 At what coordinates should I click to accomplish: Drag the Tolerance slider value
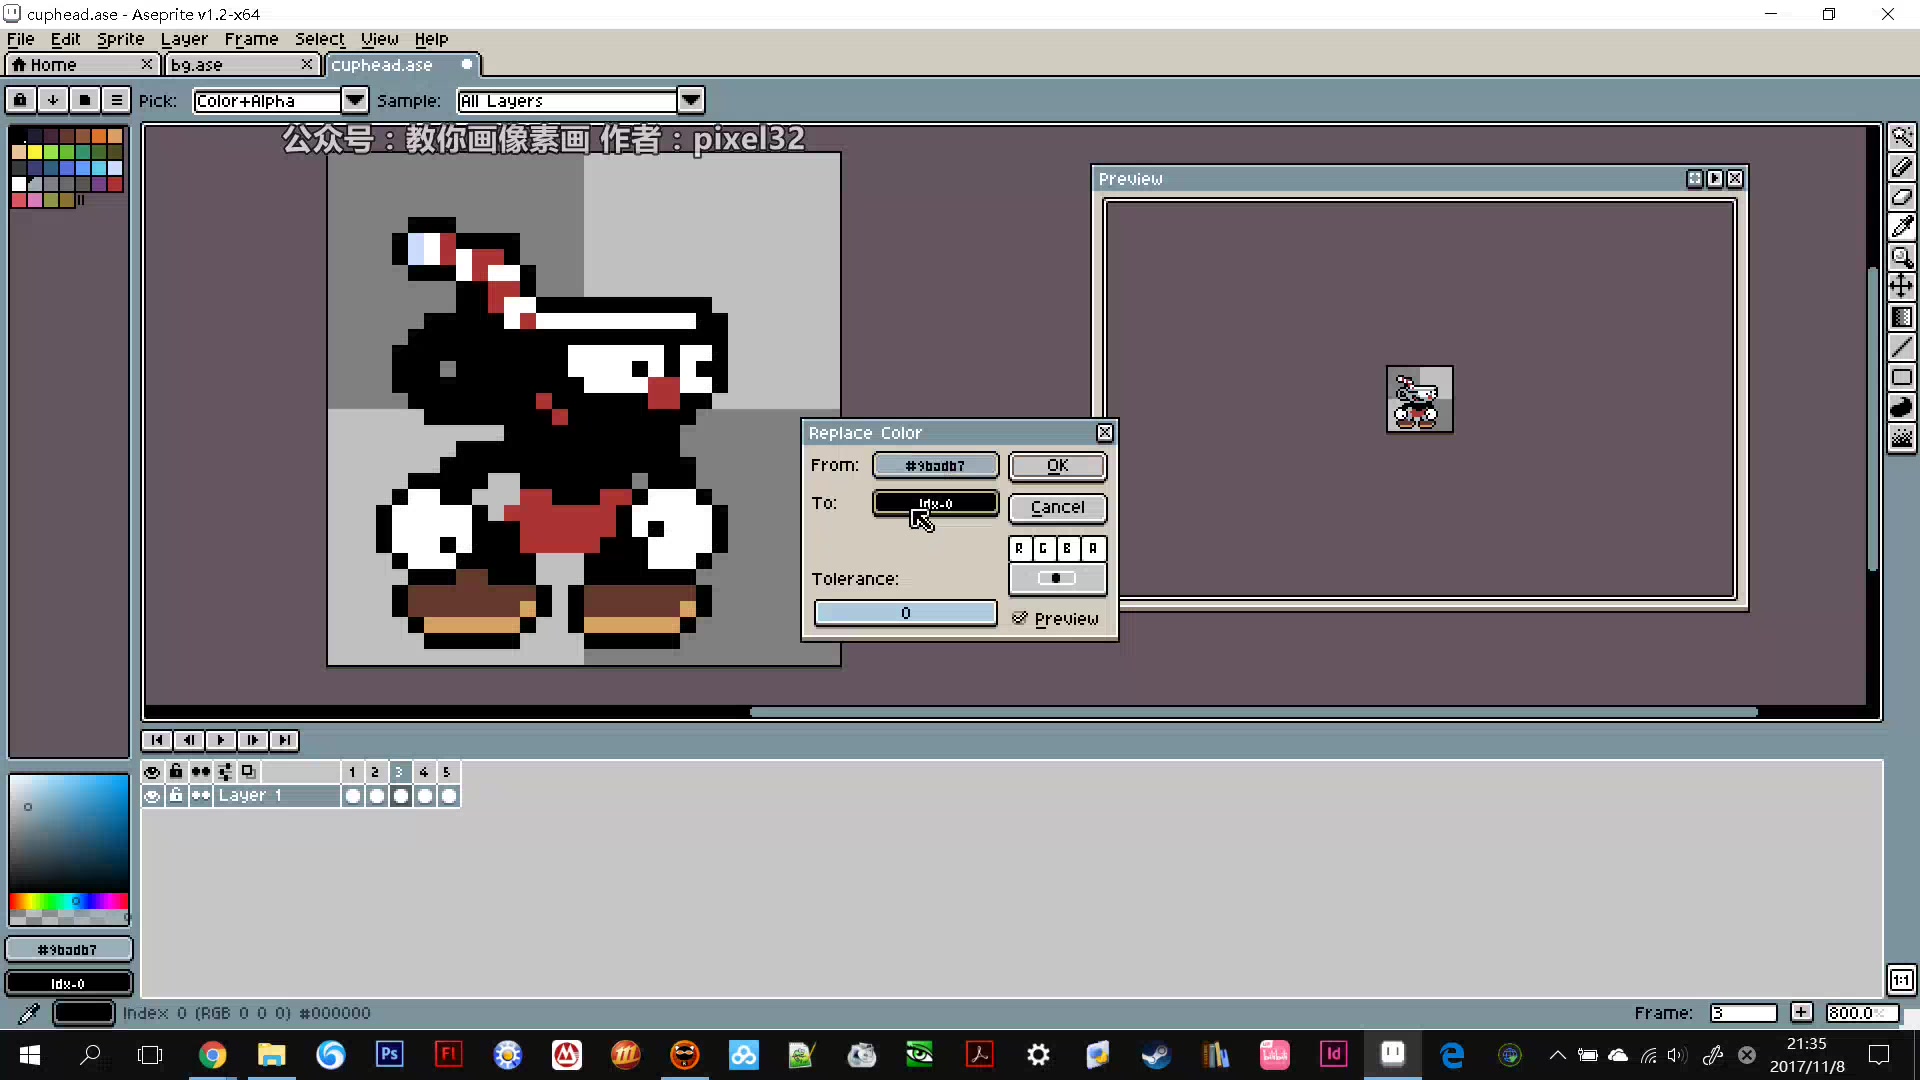point(905,612)
